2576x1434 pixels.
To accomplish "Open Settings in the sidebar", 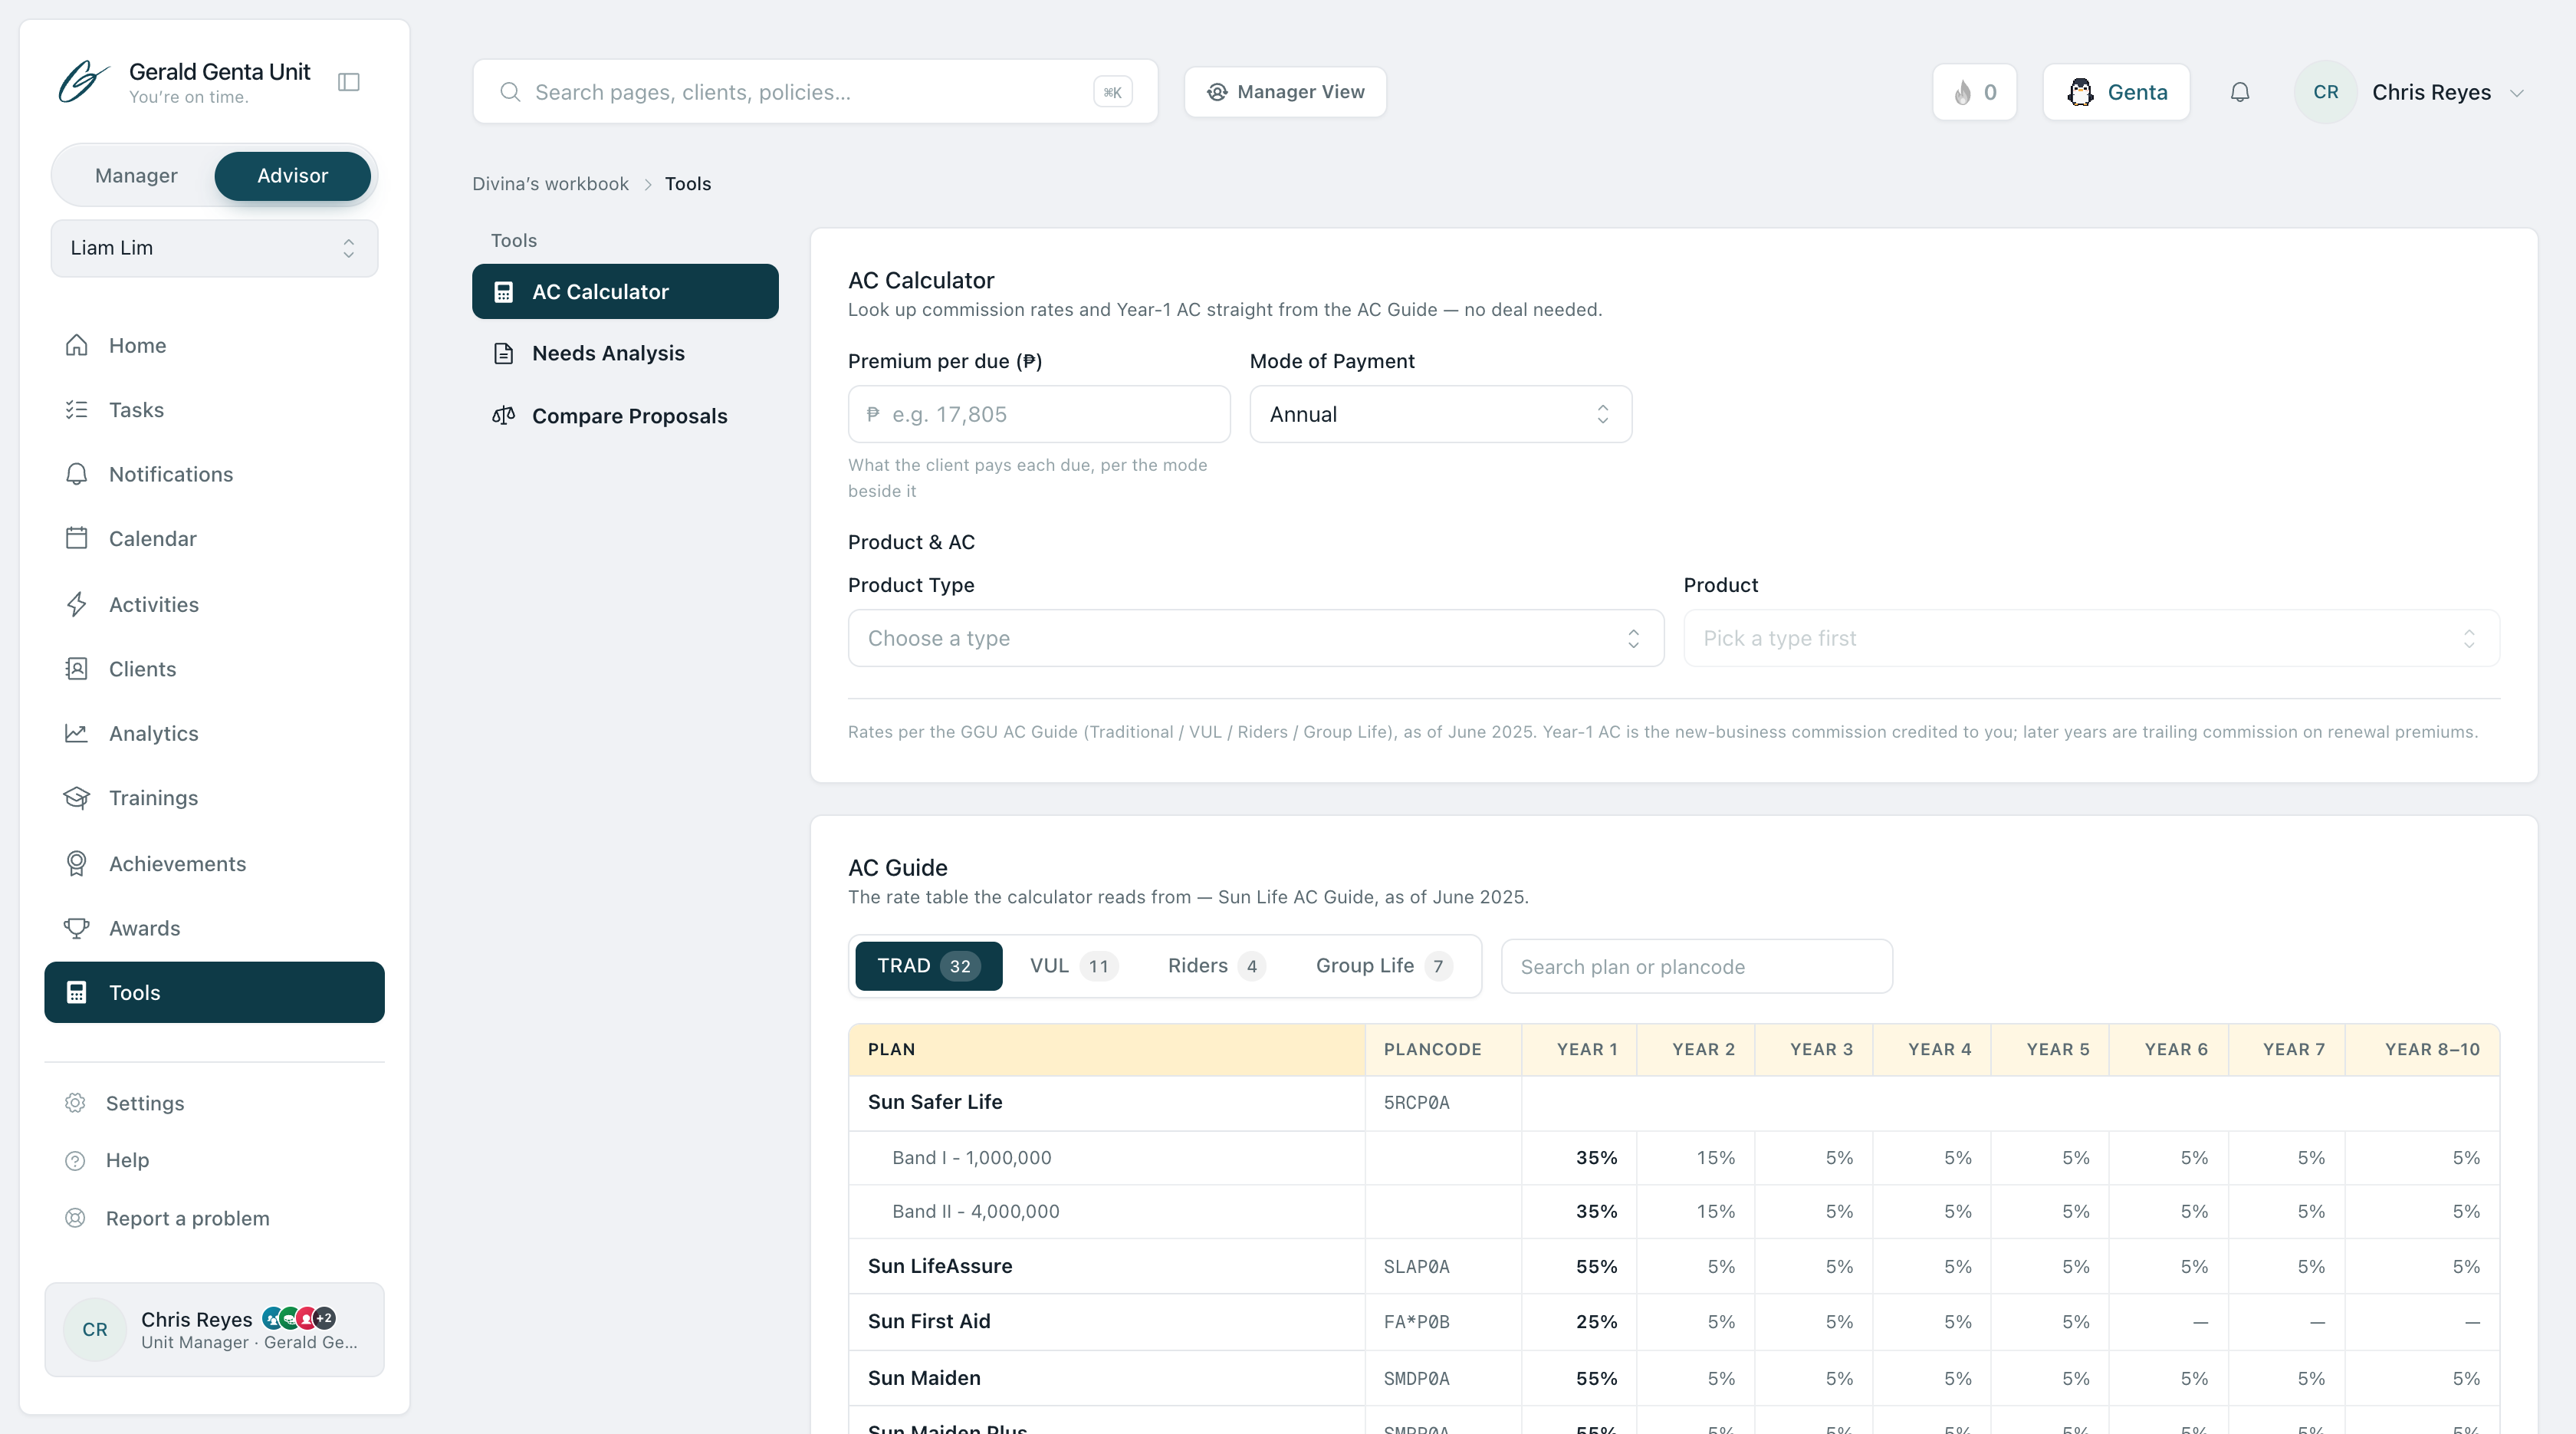I will tap(214, 1103).
